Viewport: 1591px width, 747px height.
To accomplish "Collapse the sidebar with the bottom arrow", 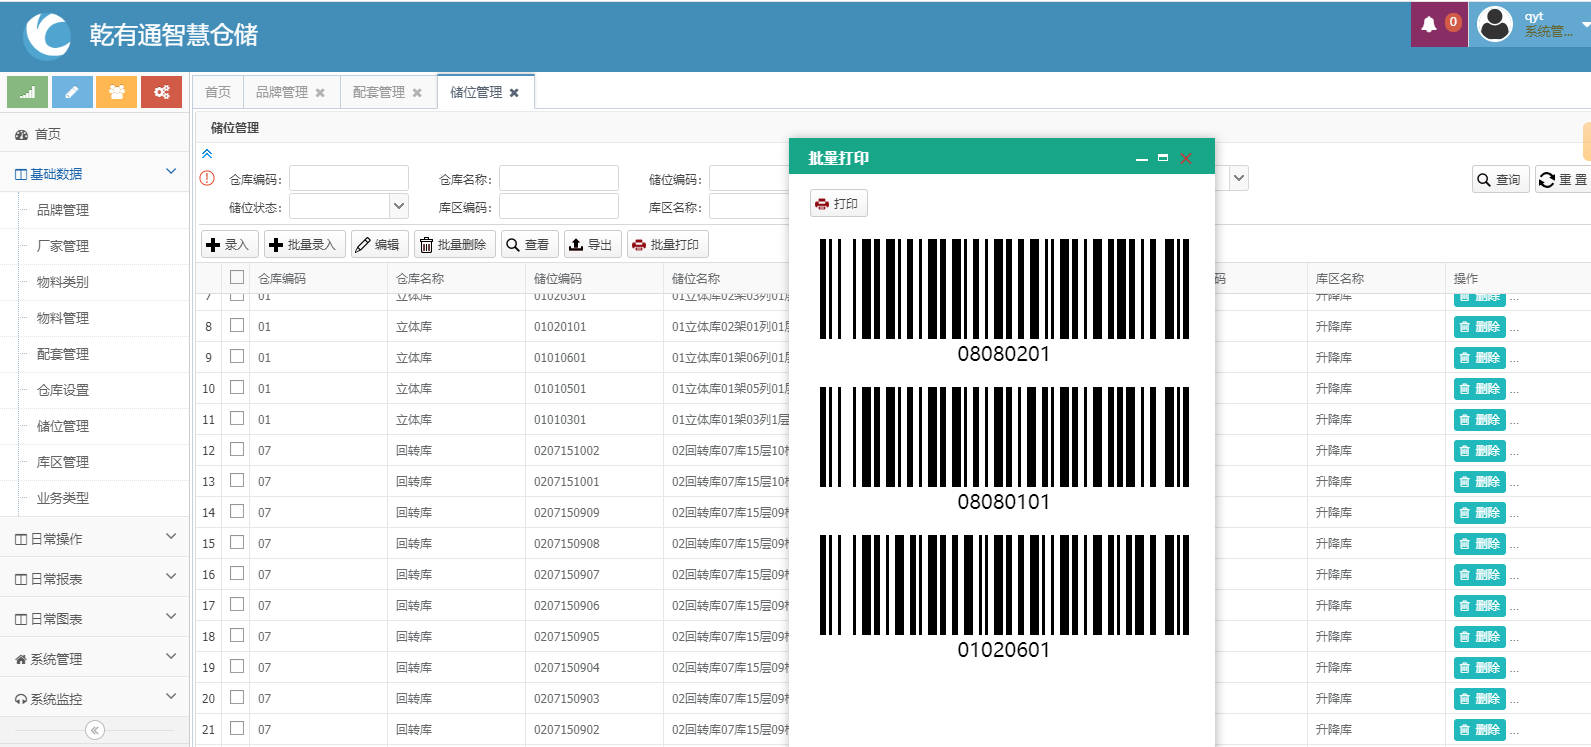I will 94,730.
